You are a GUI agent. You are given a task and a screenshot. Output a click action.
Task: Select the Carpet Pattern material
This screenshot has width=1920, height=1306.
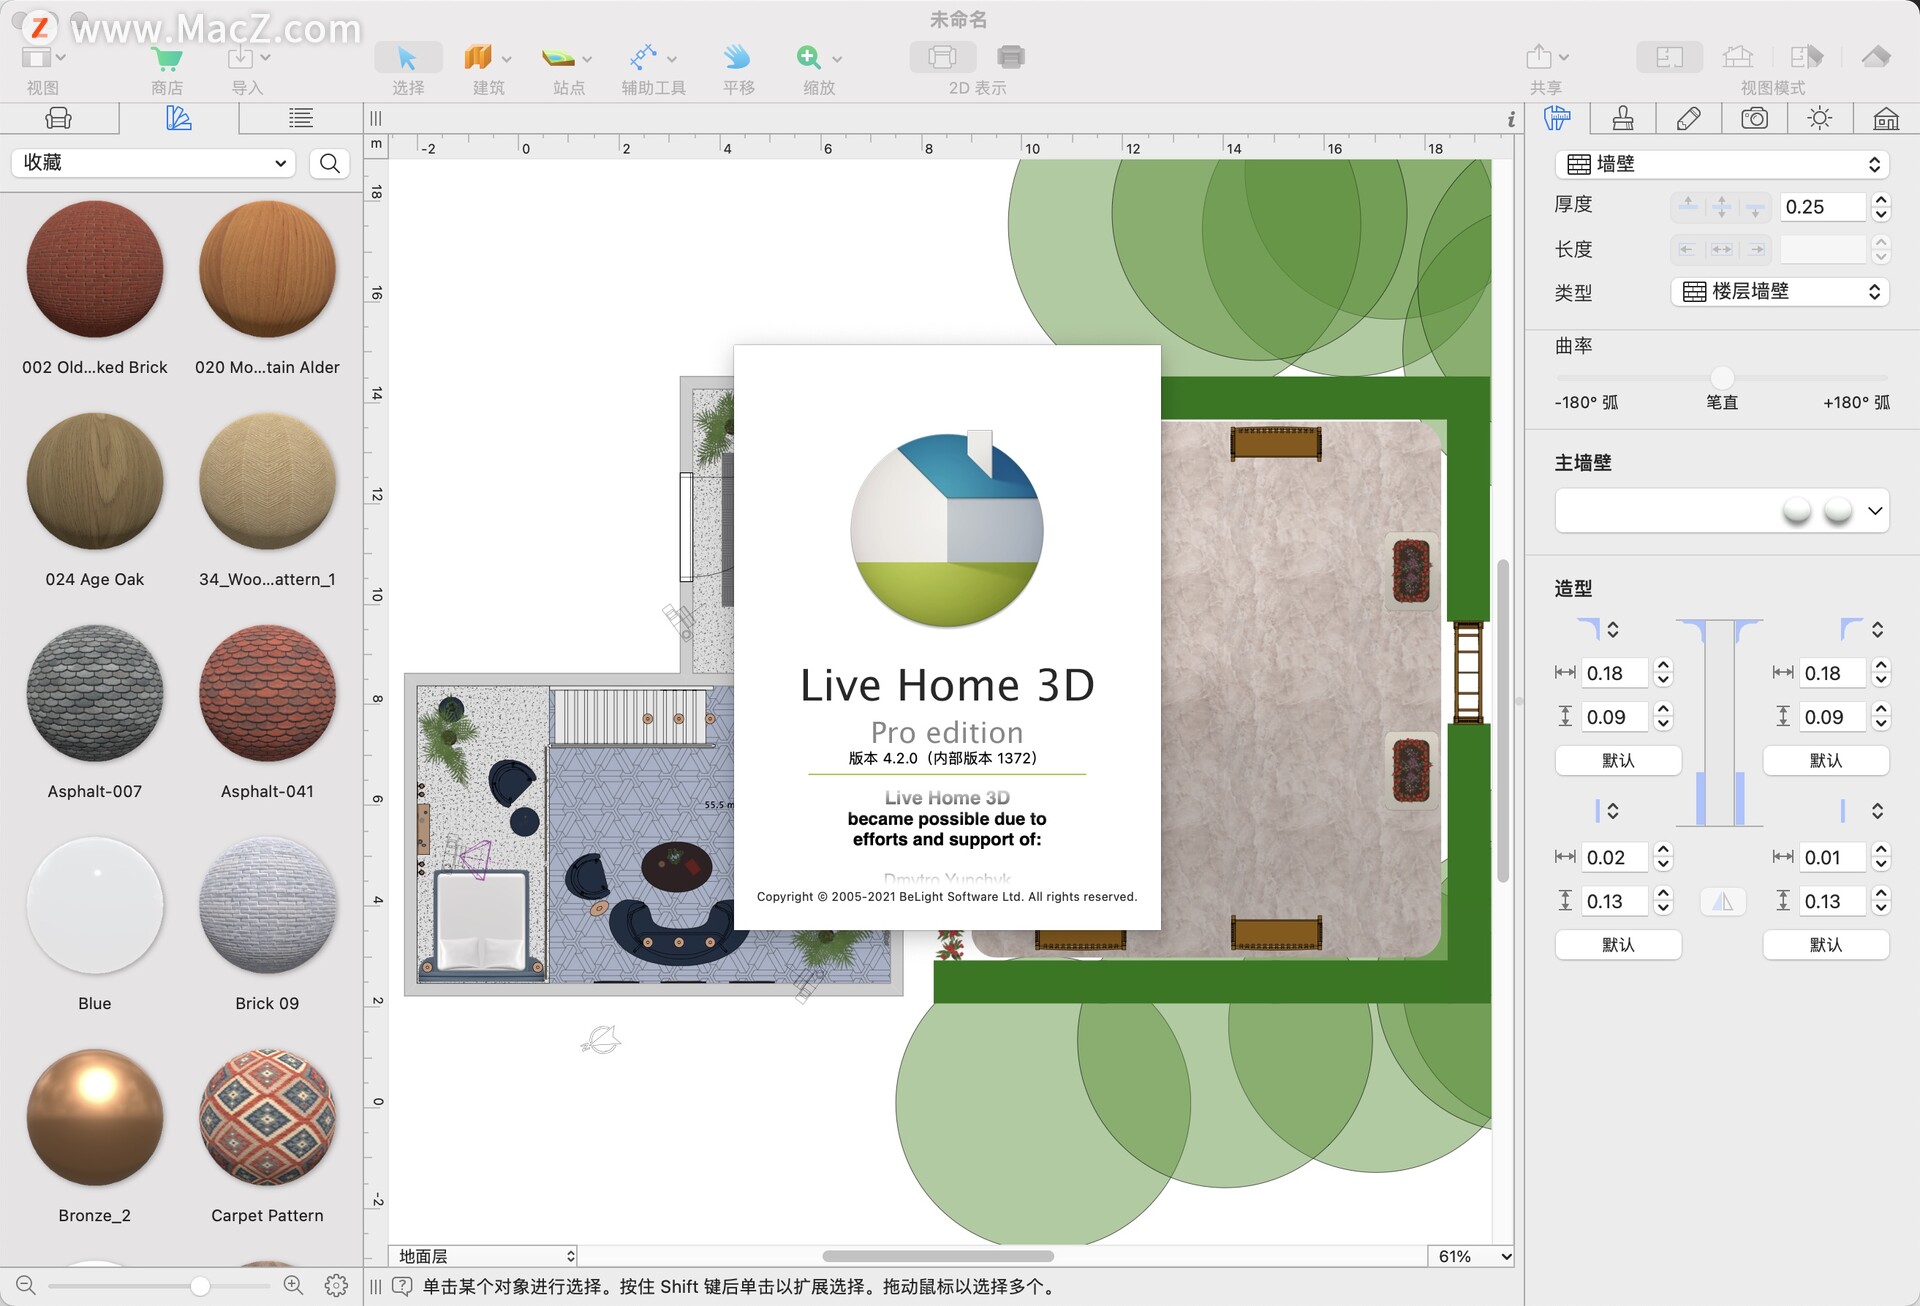(x=267, y=1117)
